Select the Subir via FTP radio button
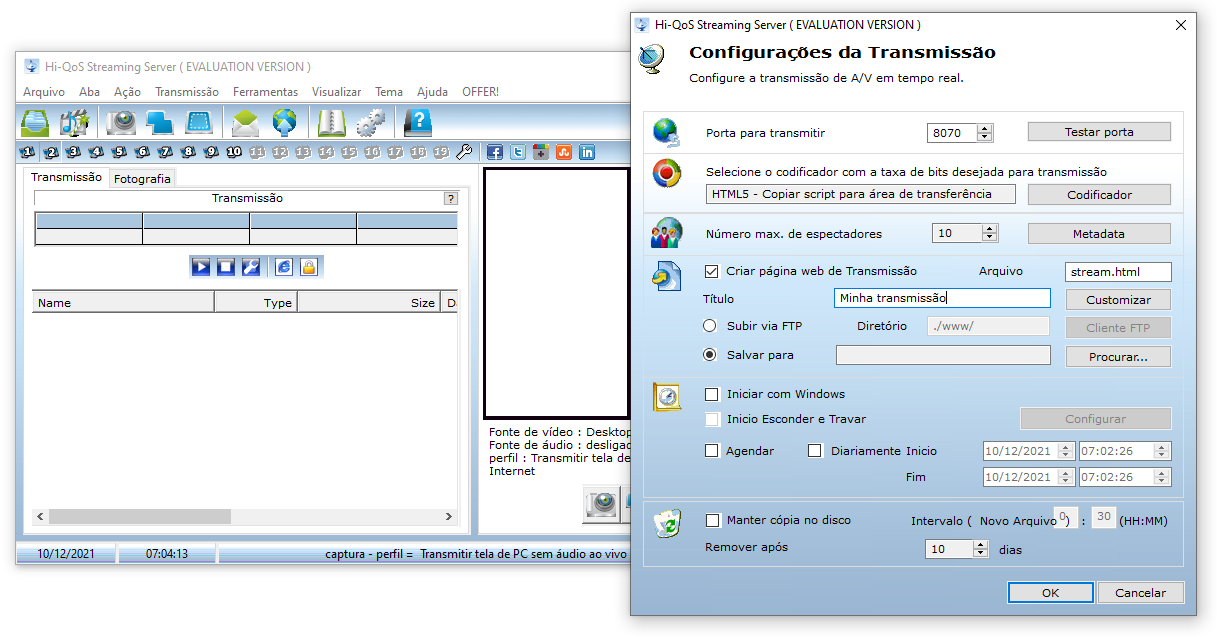The image size is (1219, 637). click(x=710, y=326)
